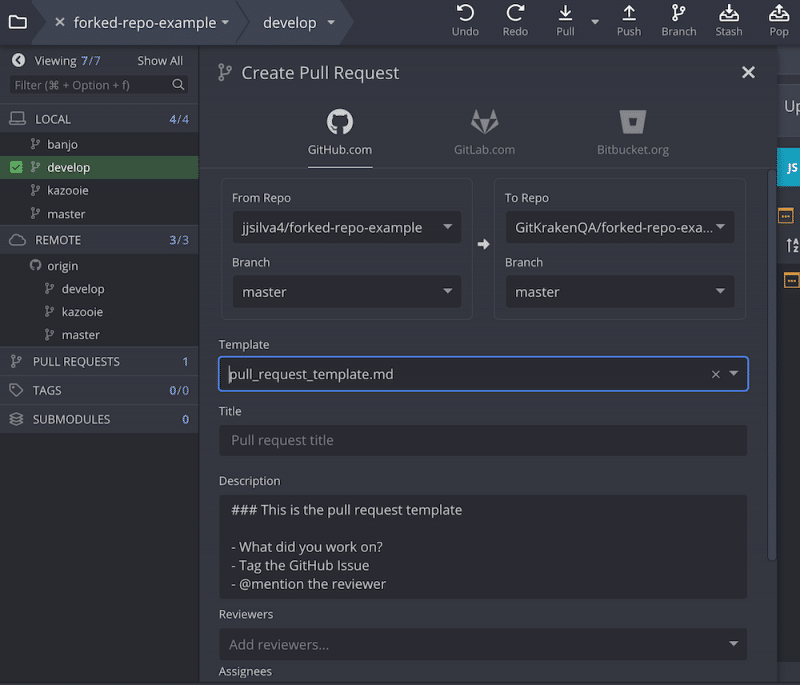The width and height of the screenshot is (800, 685).
Task: Switch to the GitHub.com tab
Action: pos(340,133)
